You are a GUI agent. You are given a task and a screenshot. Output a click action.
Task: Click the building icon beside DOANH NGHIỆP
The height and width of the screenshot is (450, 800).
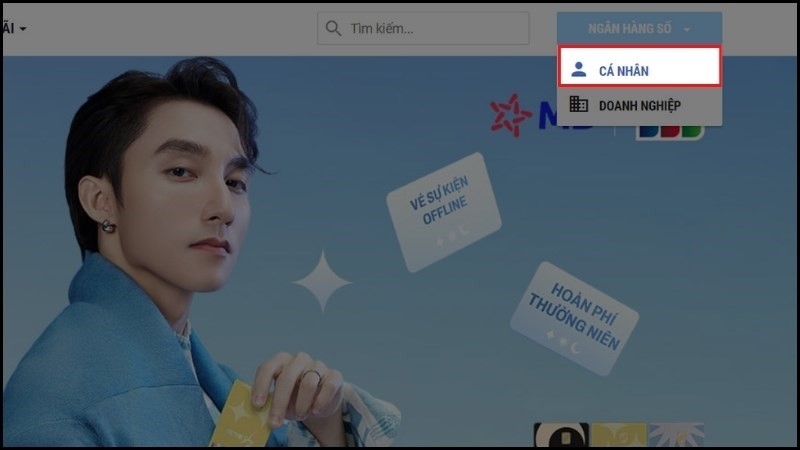point(578,104)
